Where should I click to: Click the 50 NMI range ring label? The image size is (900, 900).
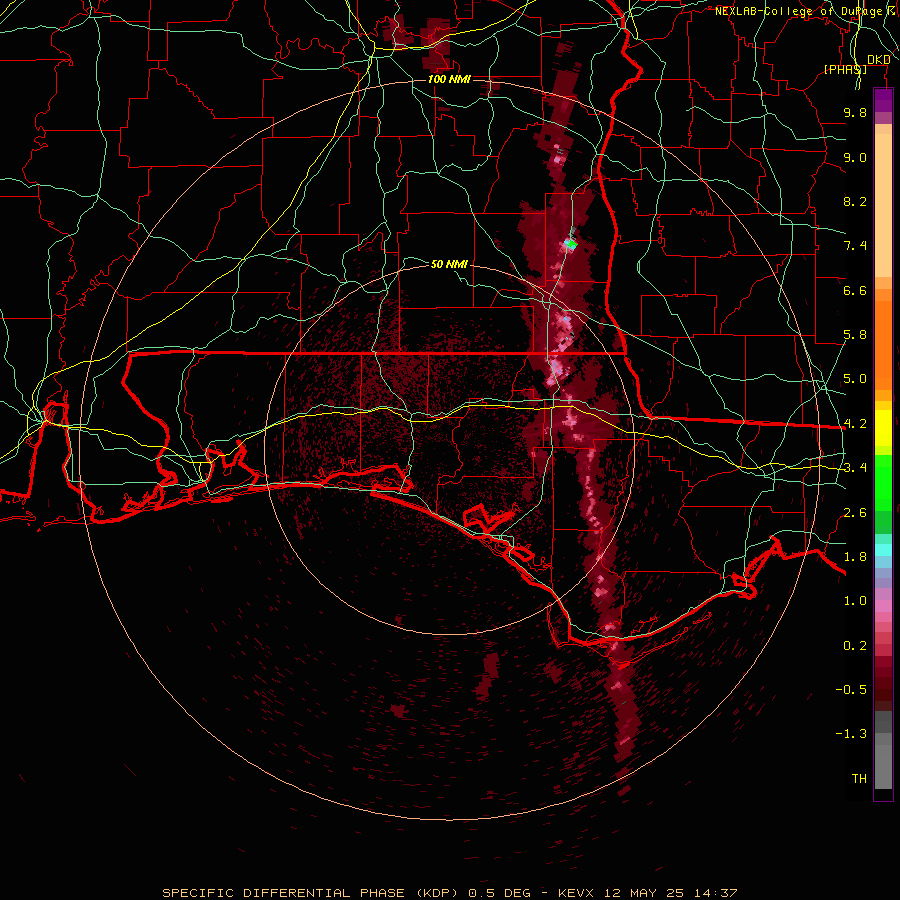(x=449, y=264)
